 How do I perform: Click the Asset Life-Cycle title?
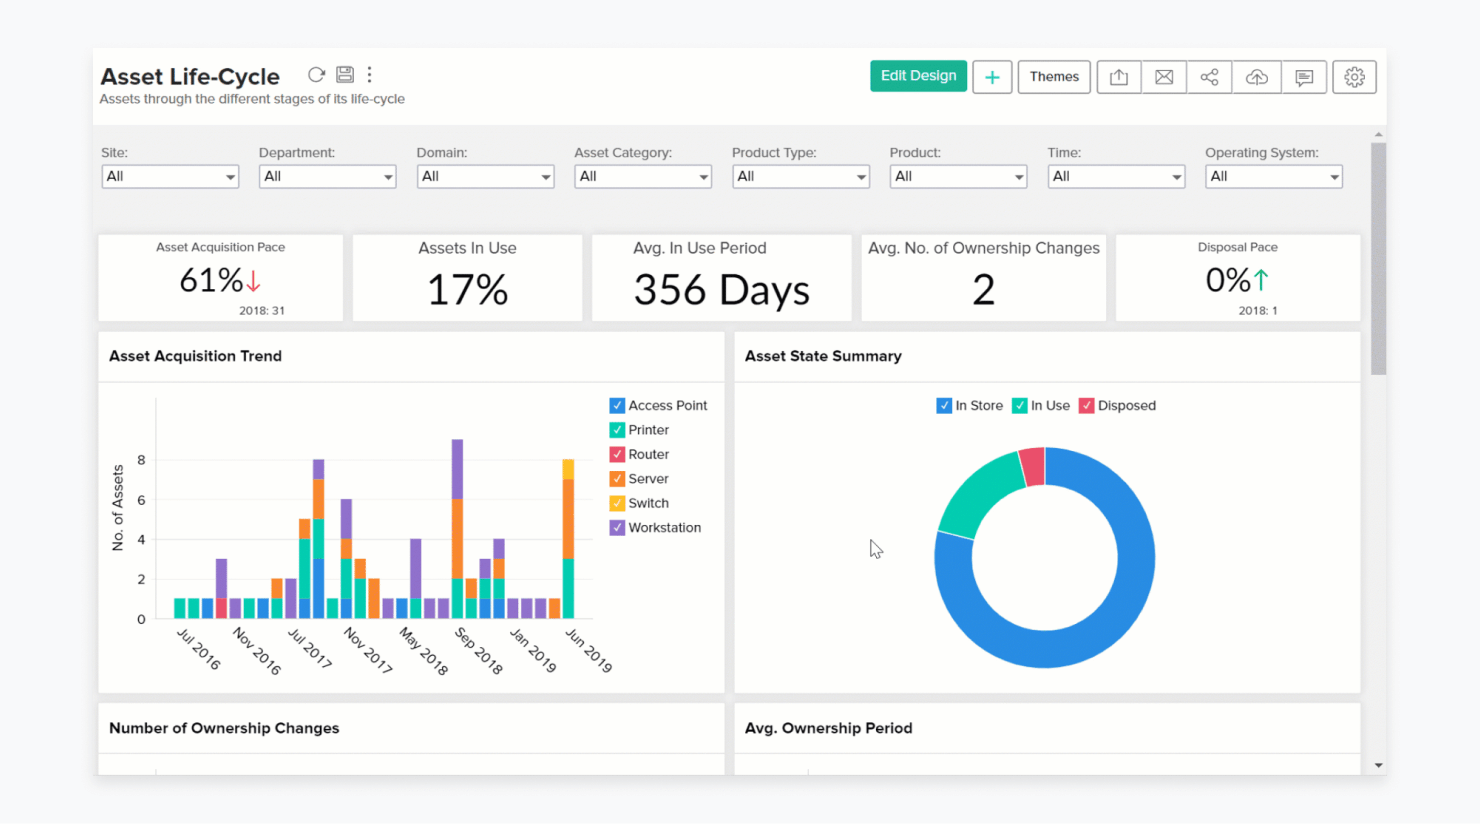pyautogui.click(x=190, y=77)
